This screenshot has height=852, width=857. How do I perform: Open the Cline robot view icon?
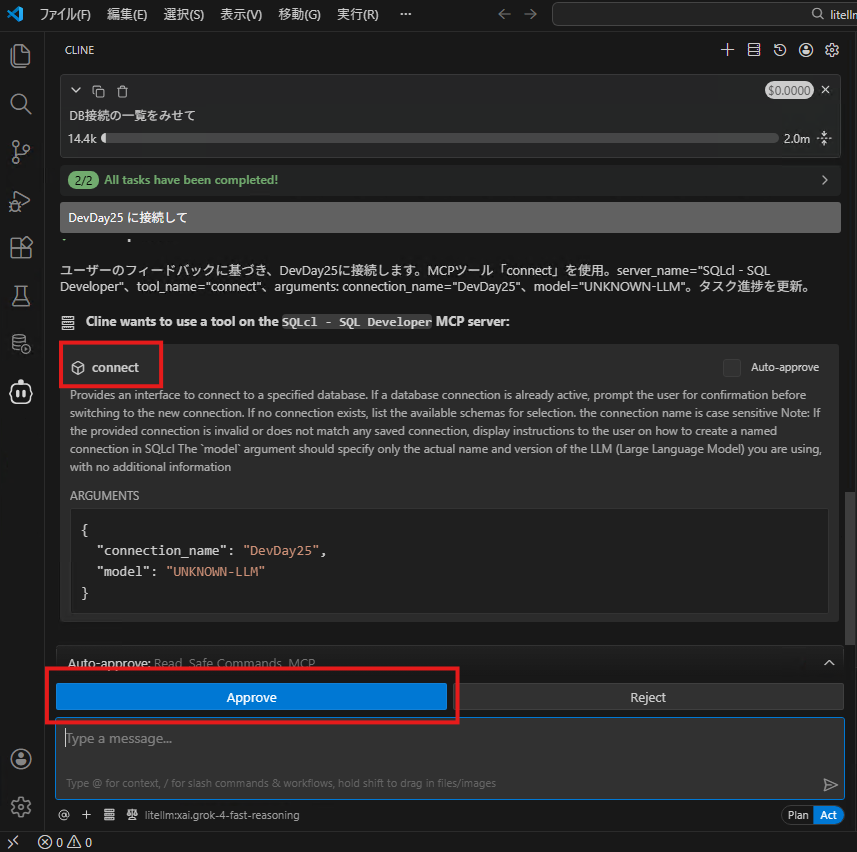pyautogui.click(x=21, y=392)
